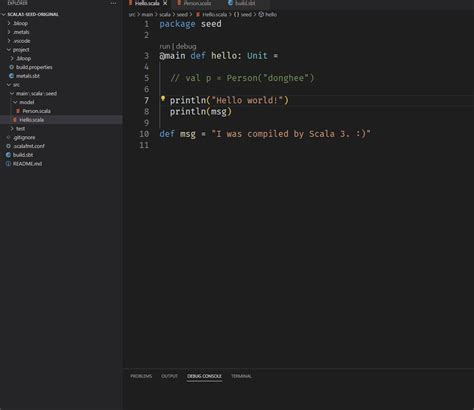
Task: Click the main breadcrumb segment
Action: click(147, 14)
